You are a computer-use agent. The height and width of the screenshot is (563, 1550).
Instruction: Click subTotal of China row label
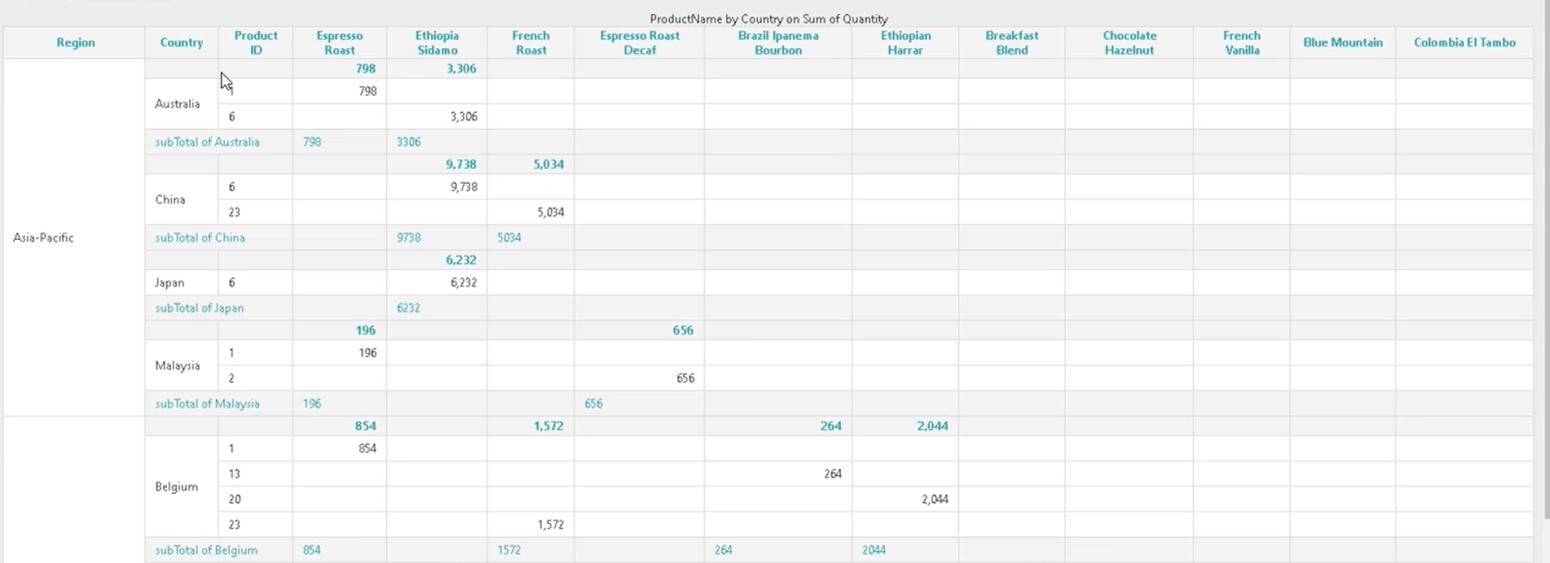click(200, 238)
